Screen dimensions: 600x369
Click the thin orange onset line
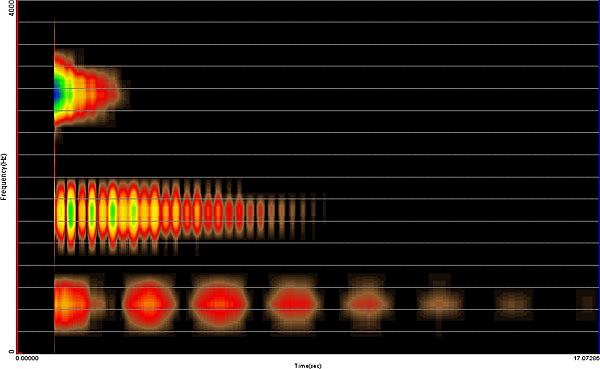pyautogui.click(x=54, y=184)
